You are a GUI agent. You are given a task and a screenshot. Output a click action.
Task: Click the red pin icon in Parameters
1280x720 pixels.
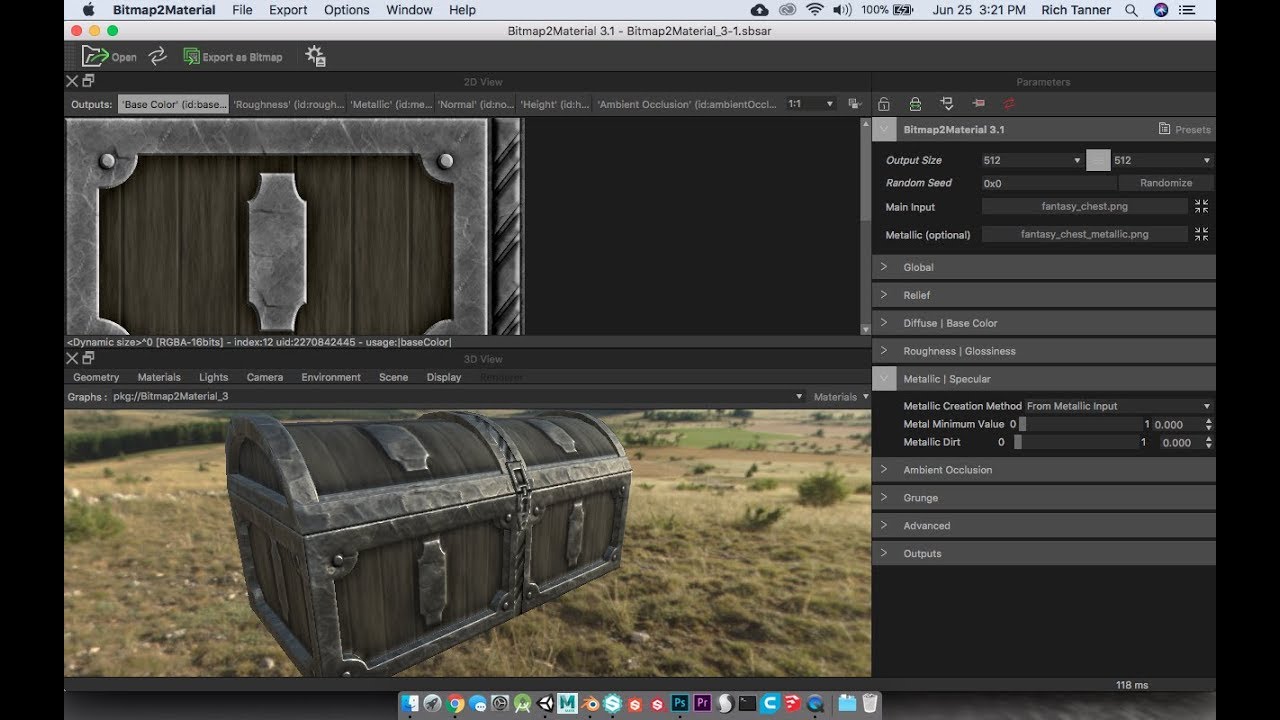[978, 103]
